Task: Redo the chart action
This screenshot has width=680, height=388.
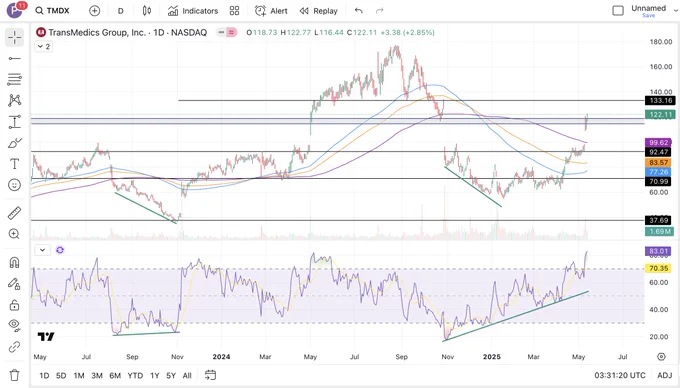Action: (x=380, y=11)
